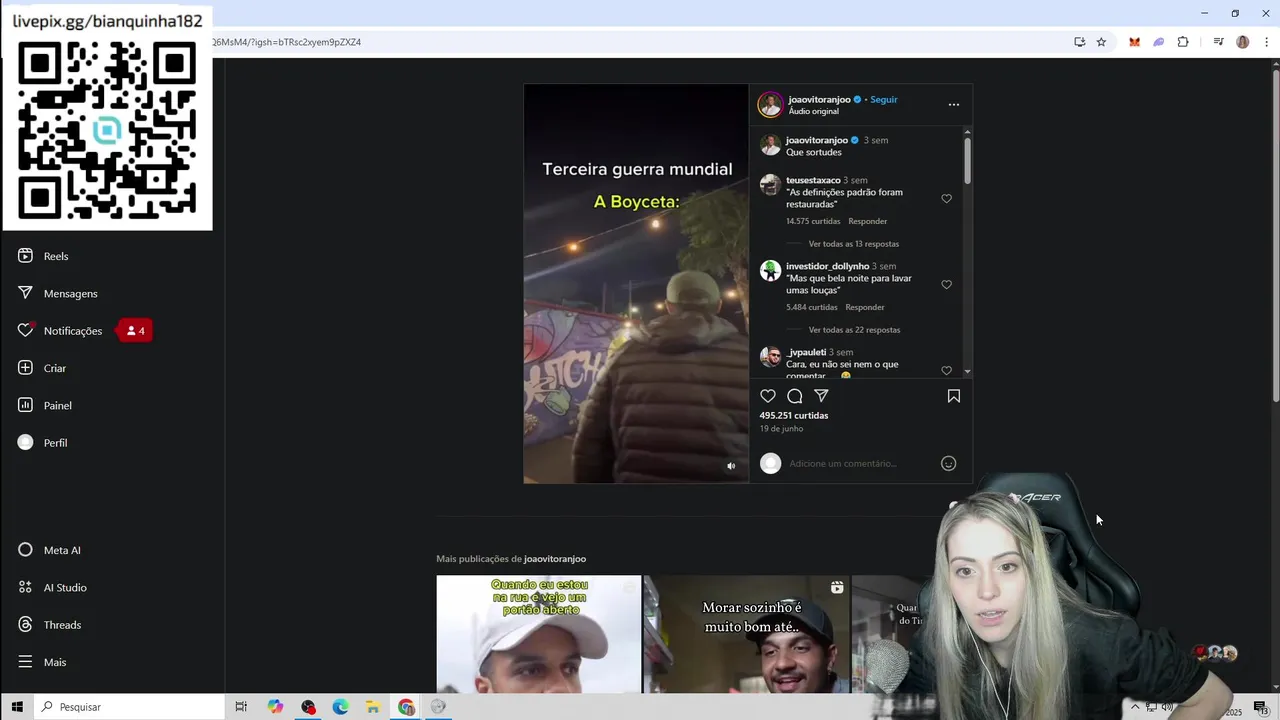
Task: Expand the Mais hamburger menu
Action: 26,662
